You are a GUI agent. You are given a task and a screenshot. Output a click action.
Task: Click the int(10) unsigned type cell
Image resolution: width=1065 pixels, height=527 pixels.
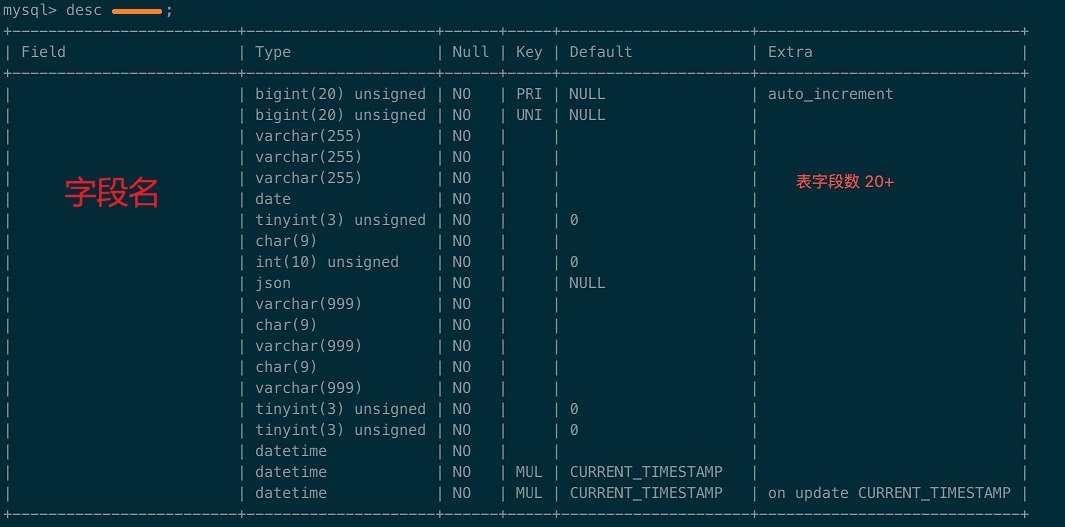point(326,262)
